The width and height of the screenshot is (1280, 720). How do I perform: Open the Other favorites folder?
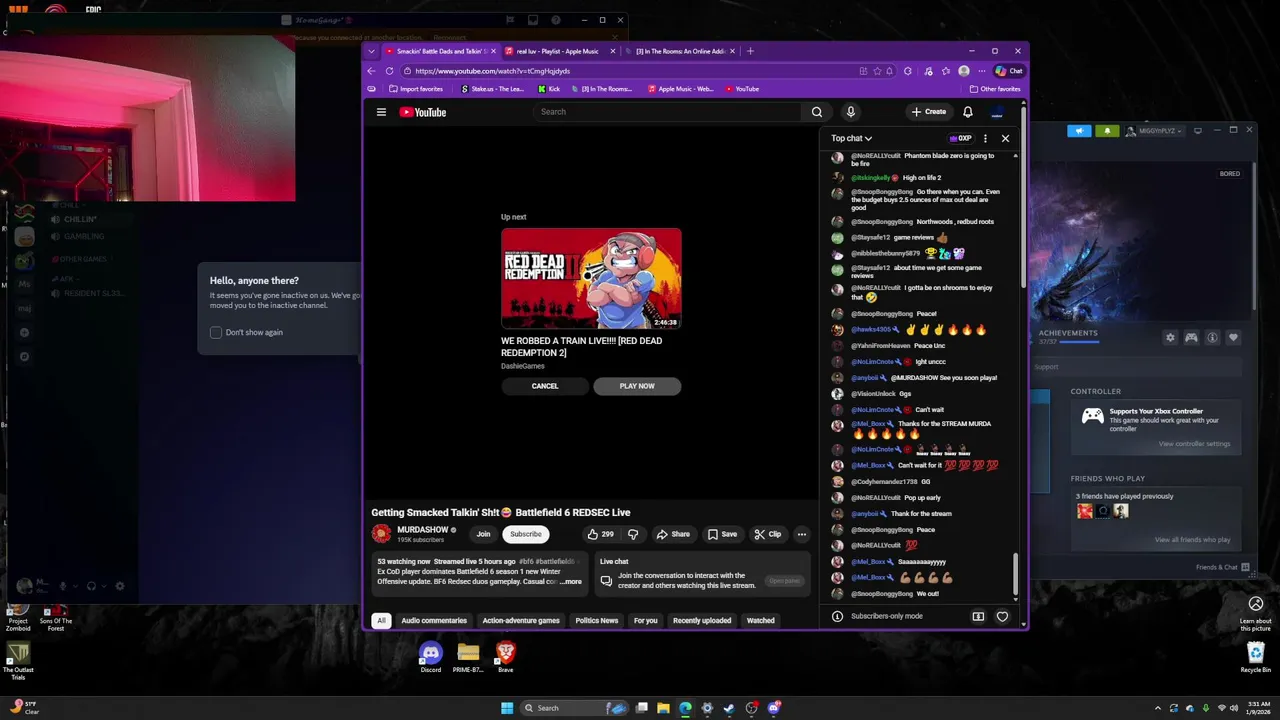click(x=994, y=89)
